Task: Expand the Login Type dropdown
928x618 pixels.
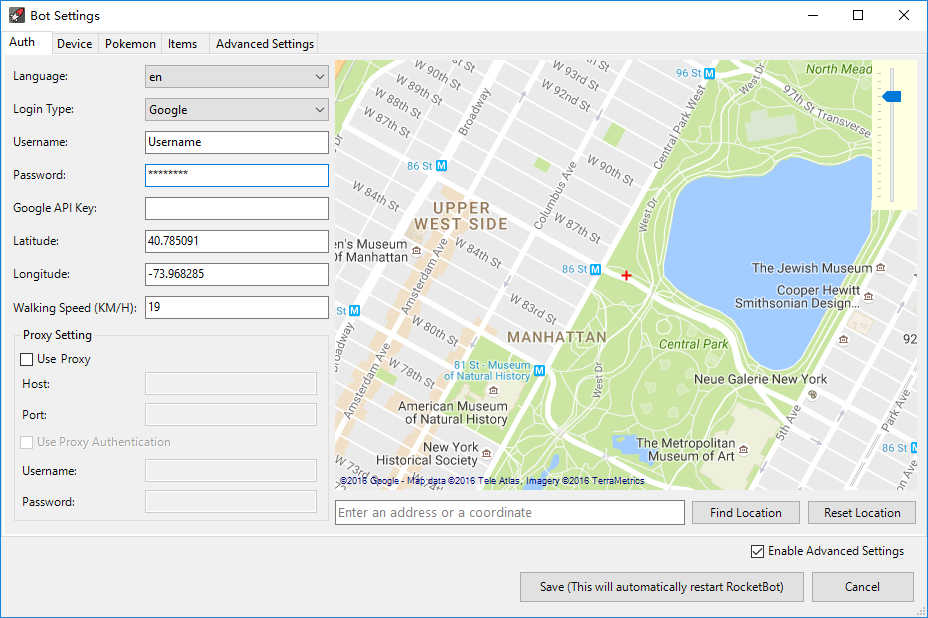Action: (x=236, y=110)
